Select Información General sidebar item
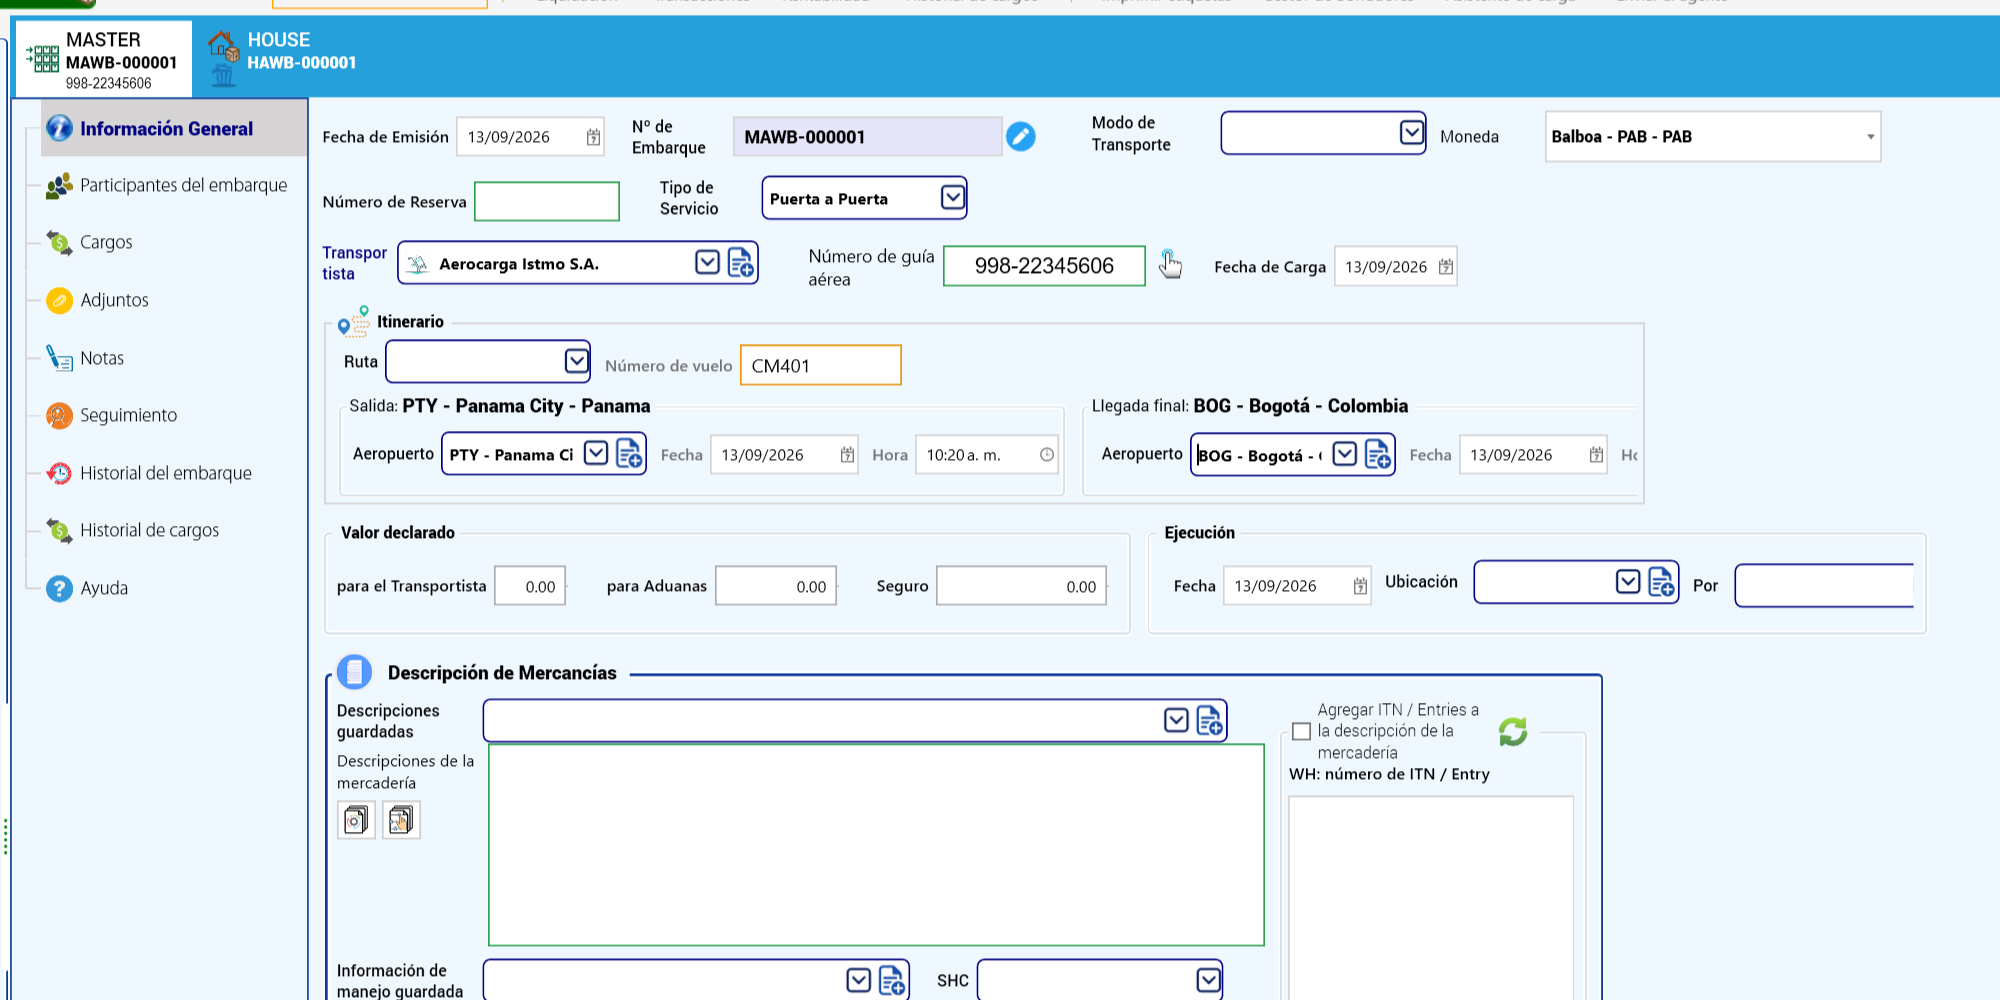The height and width of the screenshot is (1000, 2000). point(174,128)
